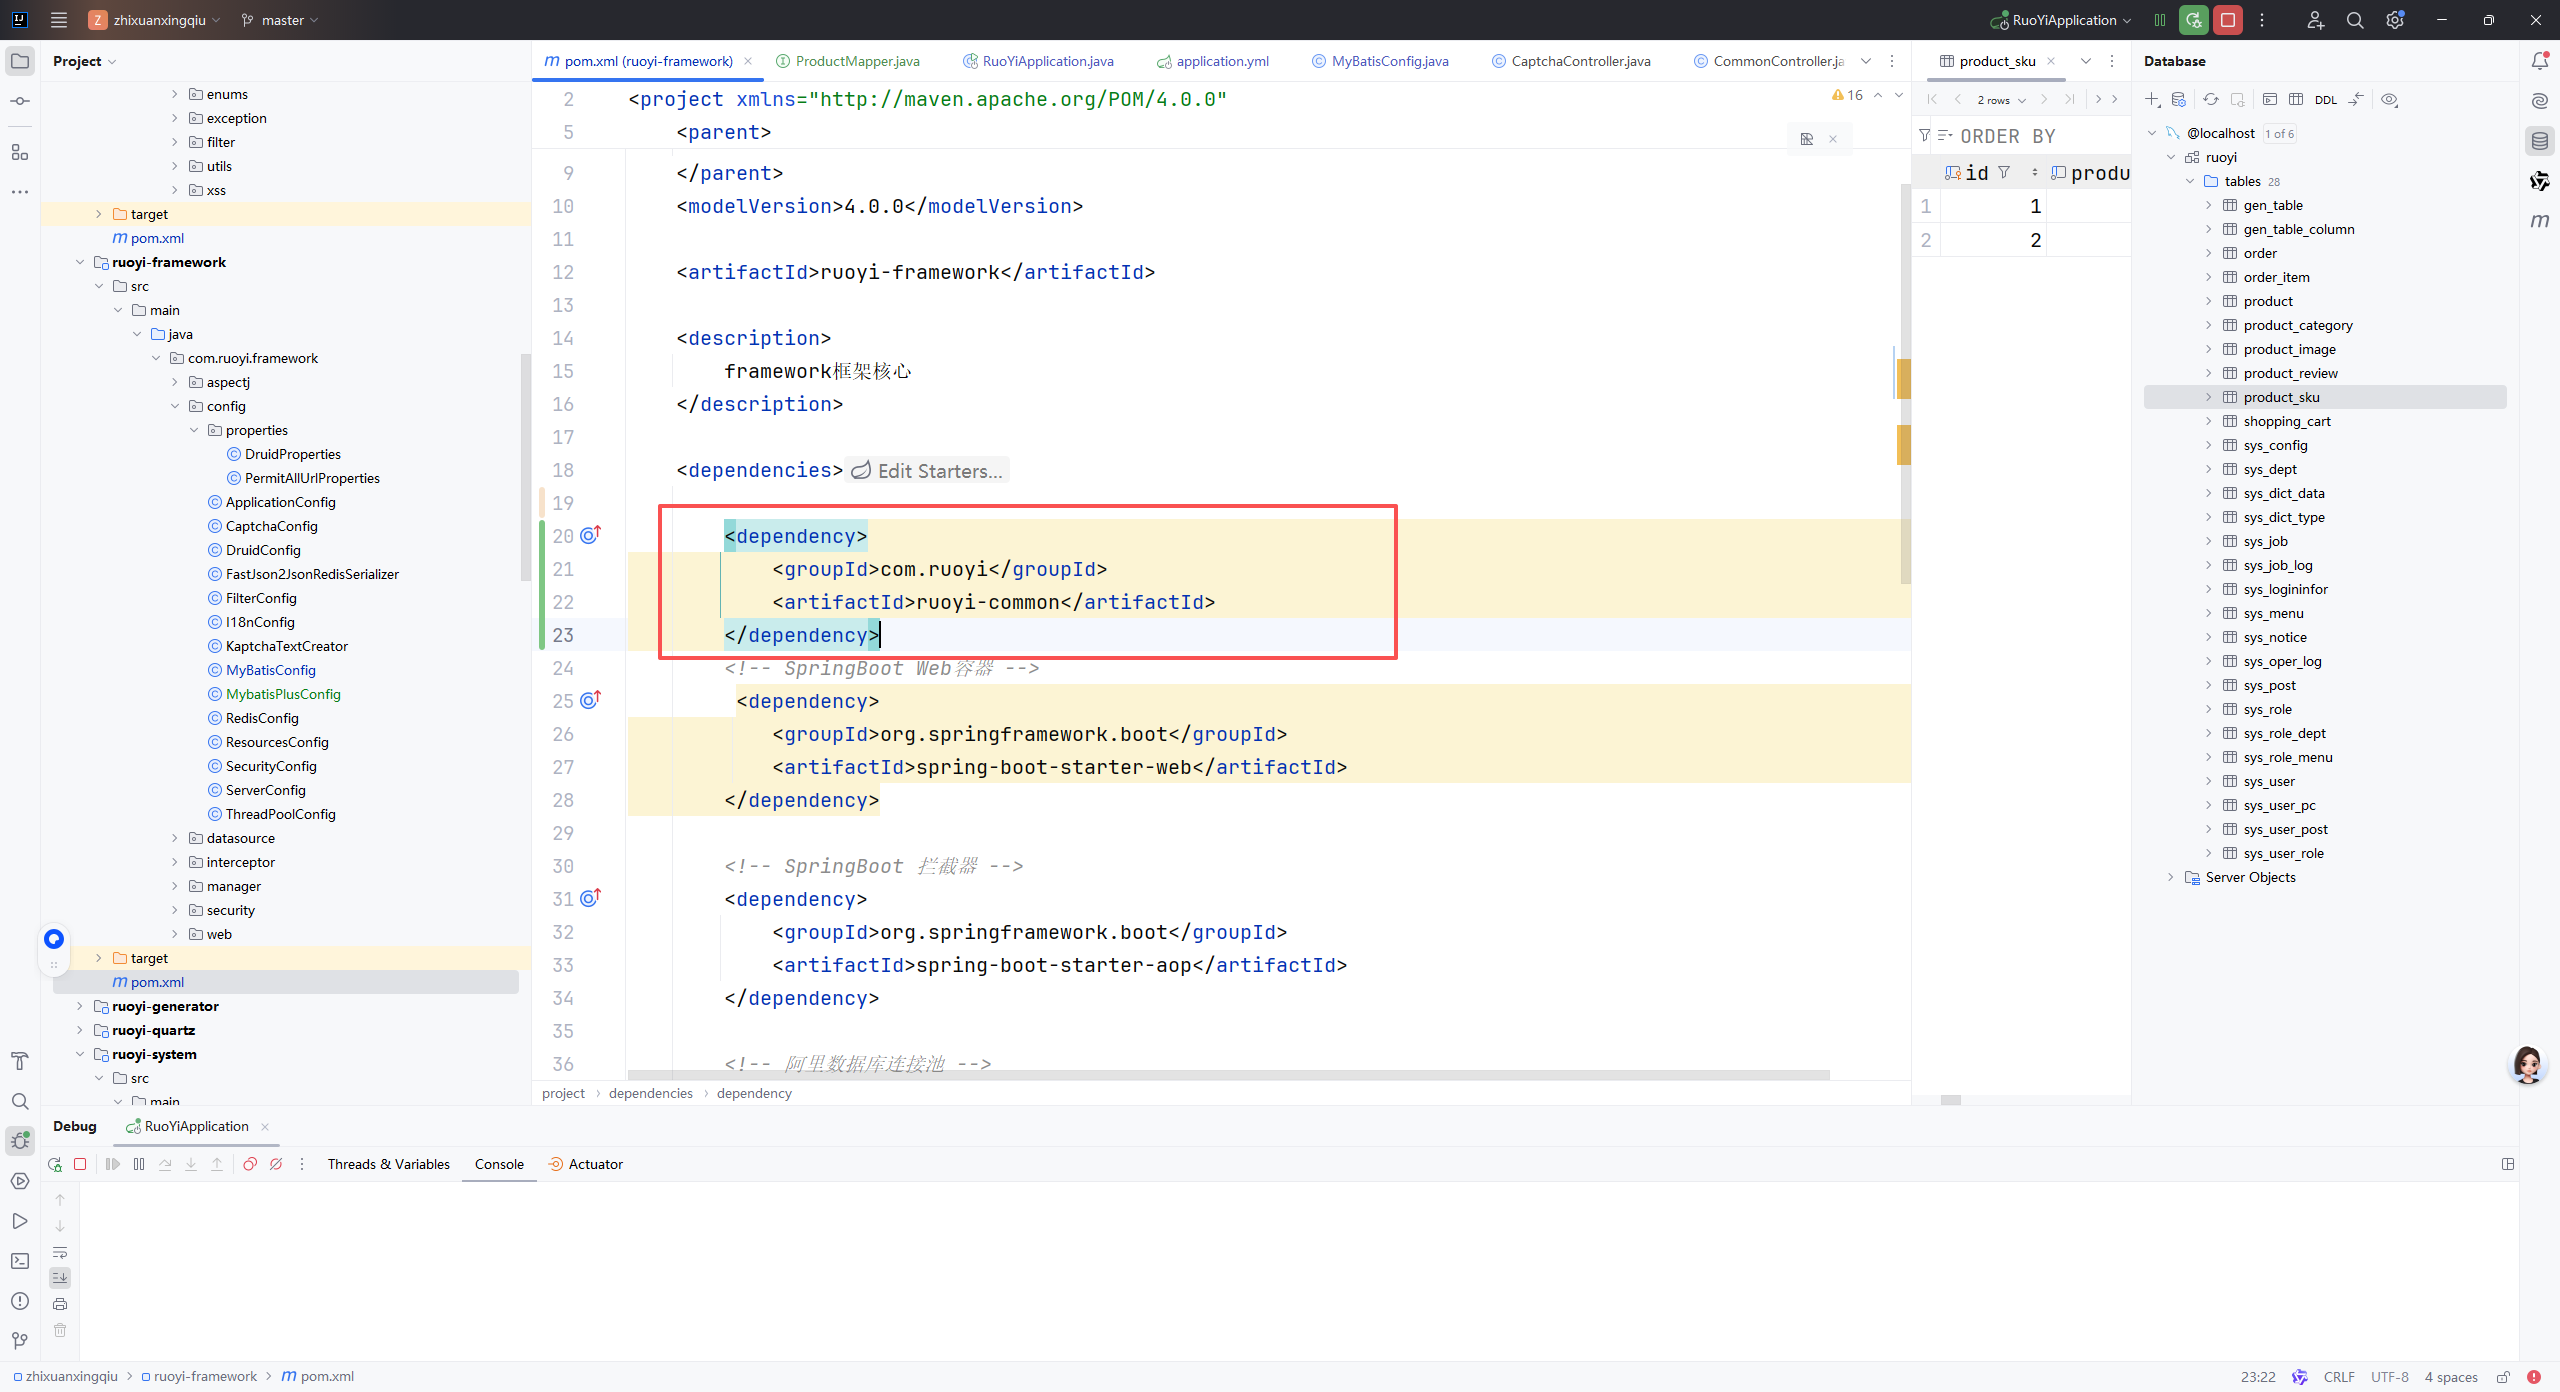The height and width of the screenshot is (1392, 2560).
Task: Open the Terminal tool window from the left sidebar
Action: (20, 1261)
